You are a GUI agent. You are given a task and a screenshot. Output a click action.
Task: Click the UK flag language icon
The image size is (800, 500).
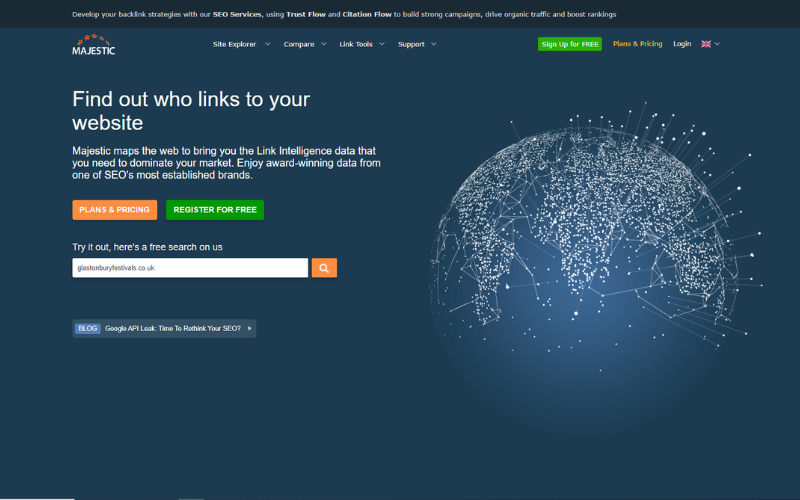point(706,44)
